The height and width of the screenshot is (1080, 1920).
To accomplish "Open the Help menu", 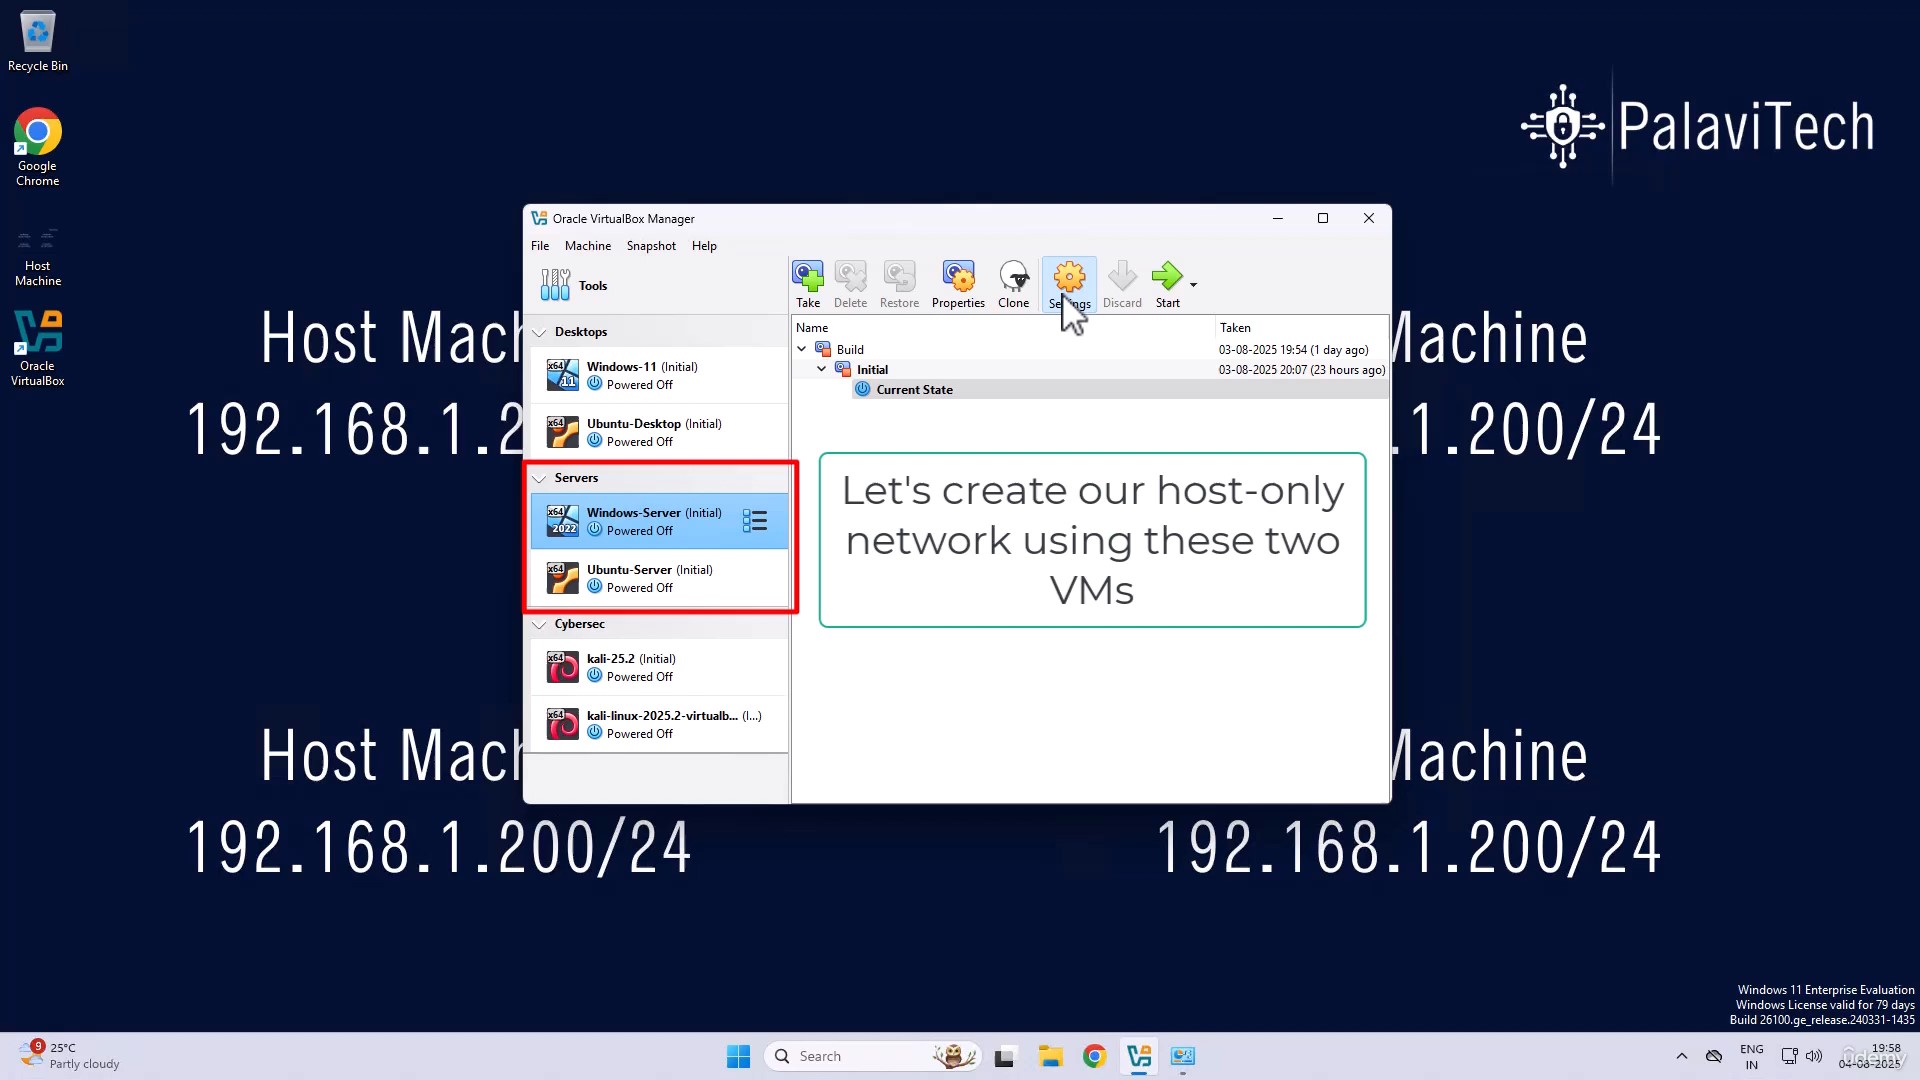I will pos(704,246).
